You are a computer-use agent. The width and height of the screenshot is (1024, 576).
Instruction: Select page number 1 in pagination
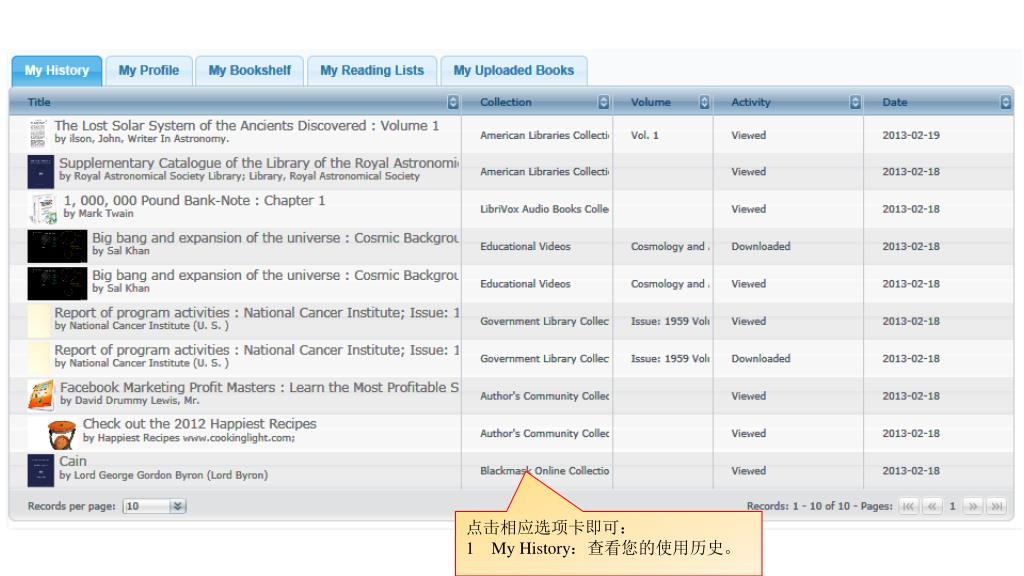(952, 506)
